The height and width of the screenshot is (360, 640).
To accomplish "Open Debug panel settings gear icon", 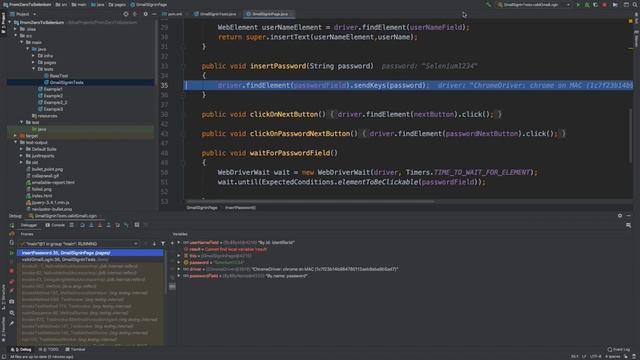I will (x=620, y=216).
